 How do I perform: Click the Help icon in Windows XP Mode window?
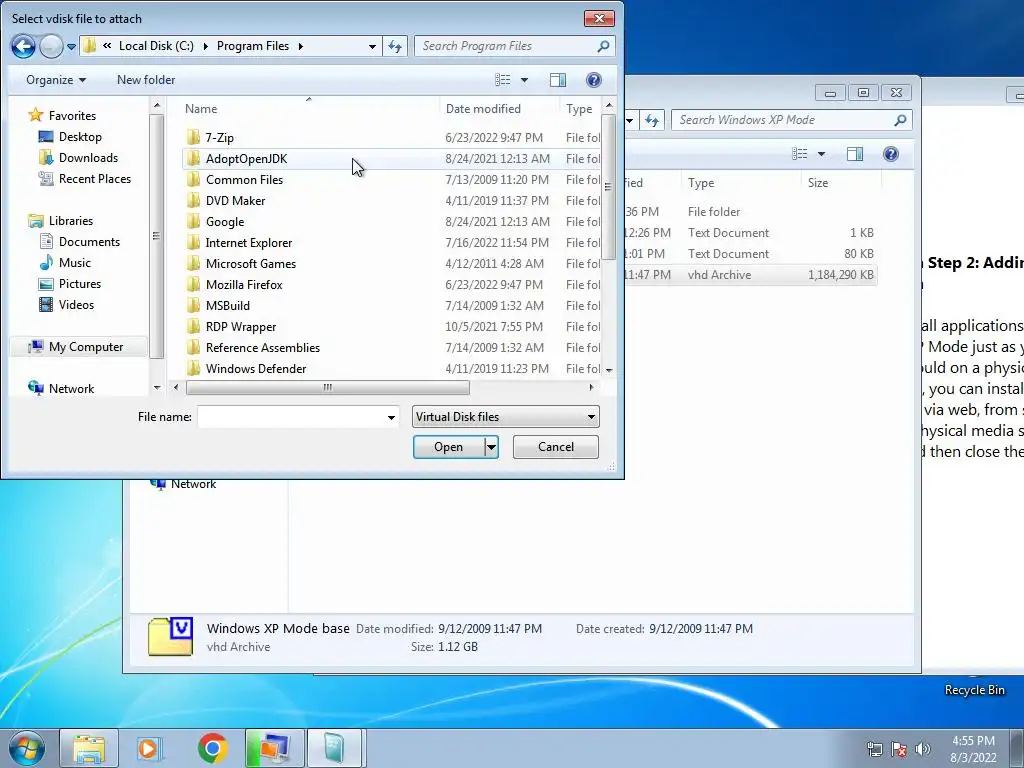point(891,154)
